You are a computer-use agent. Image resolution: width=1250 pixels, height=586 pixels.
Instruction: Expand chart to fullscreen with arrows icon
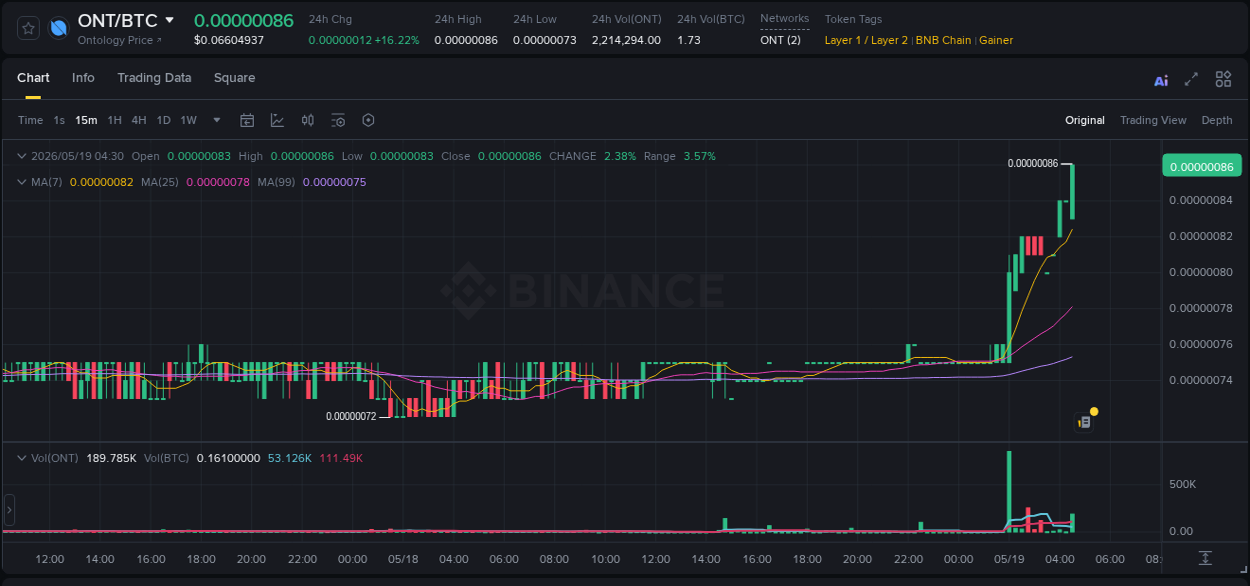tap(1191, 79)
